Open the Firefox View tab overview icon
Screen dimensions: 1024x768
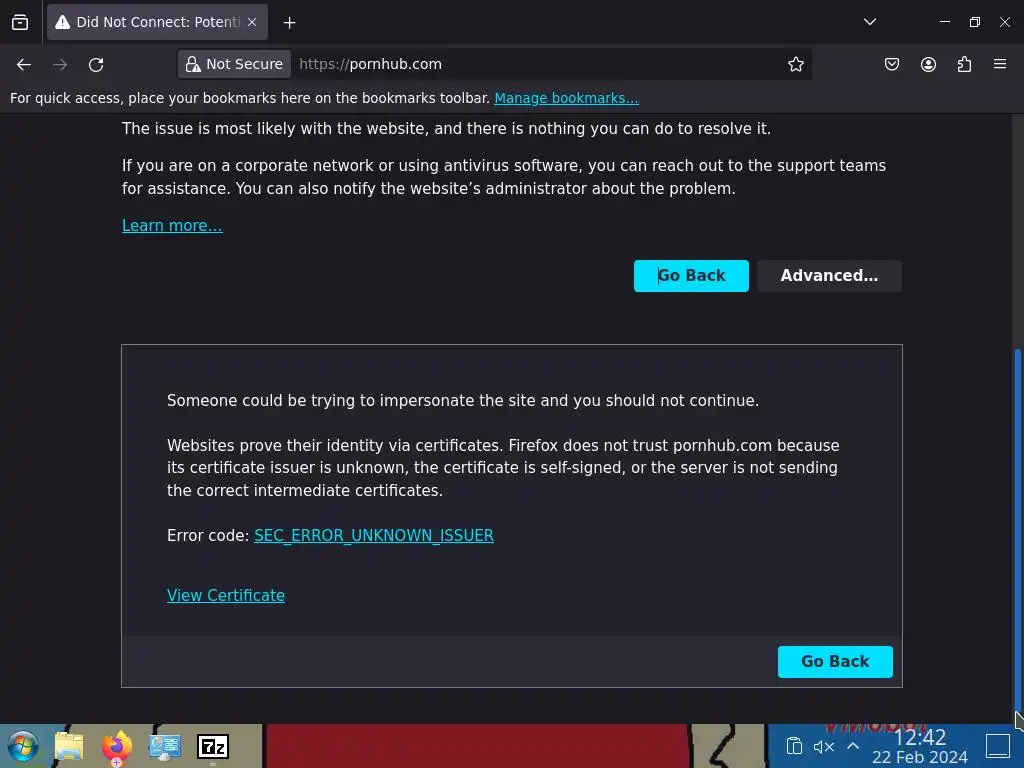point(20,22)
